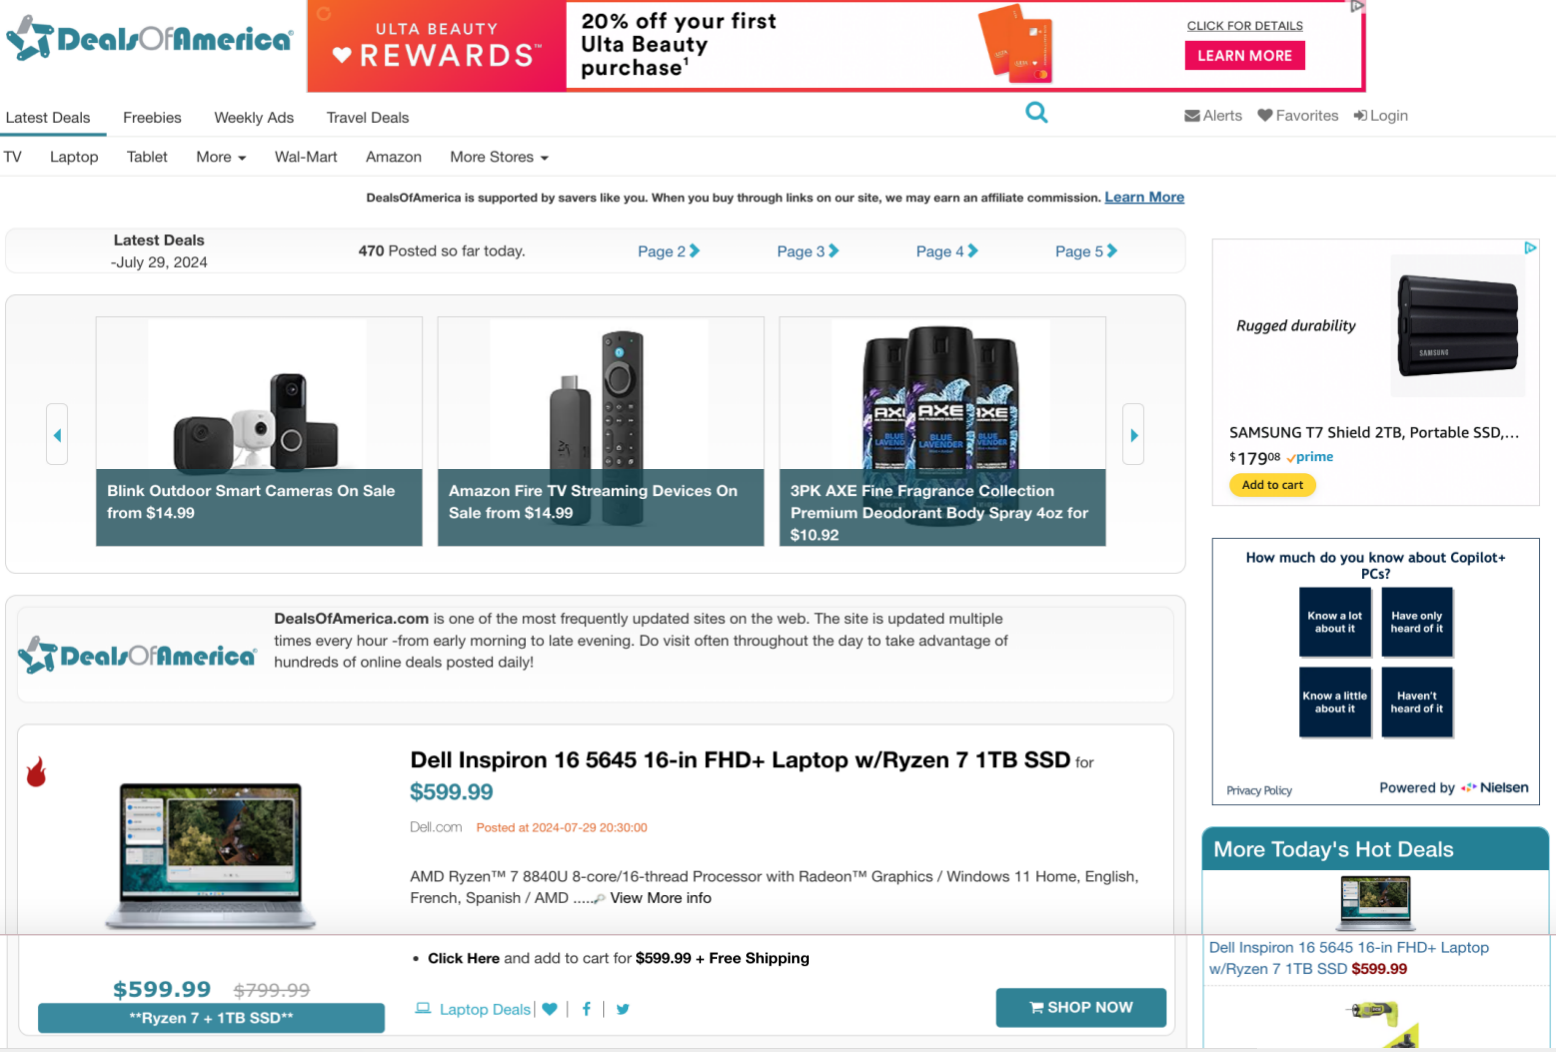Image resolution: width=1556 pixels, height=1052 pixels.
Task: Select the Laptop category
Action: [x=74, y=157]
